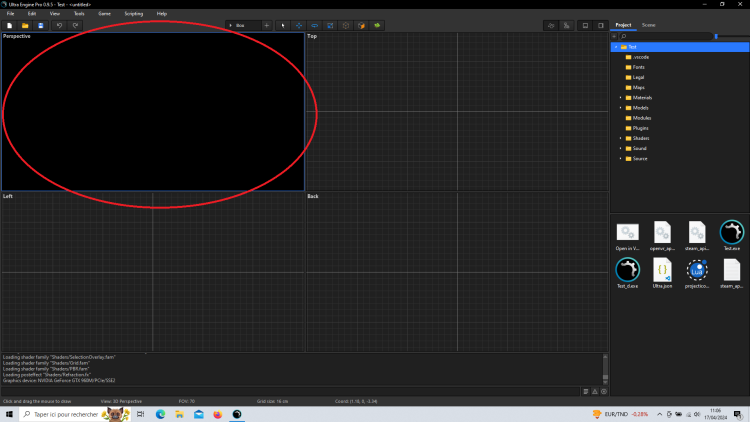Select the arrow selection tool in toolbar

[x=283, y=25]
